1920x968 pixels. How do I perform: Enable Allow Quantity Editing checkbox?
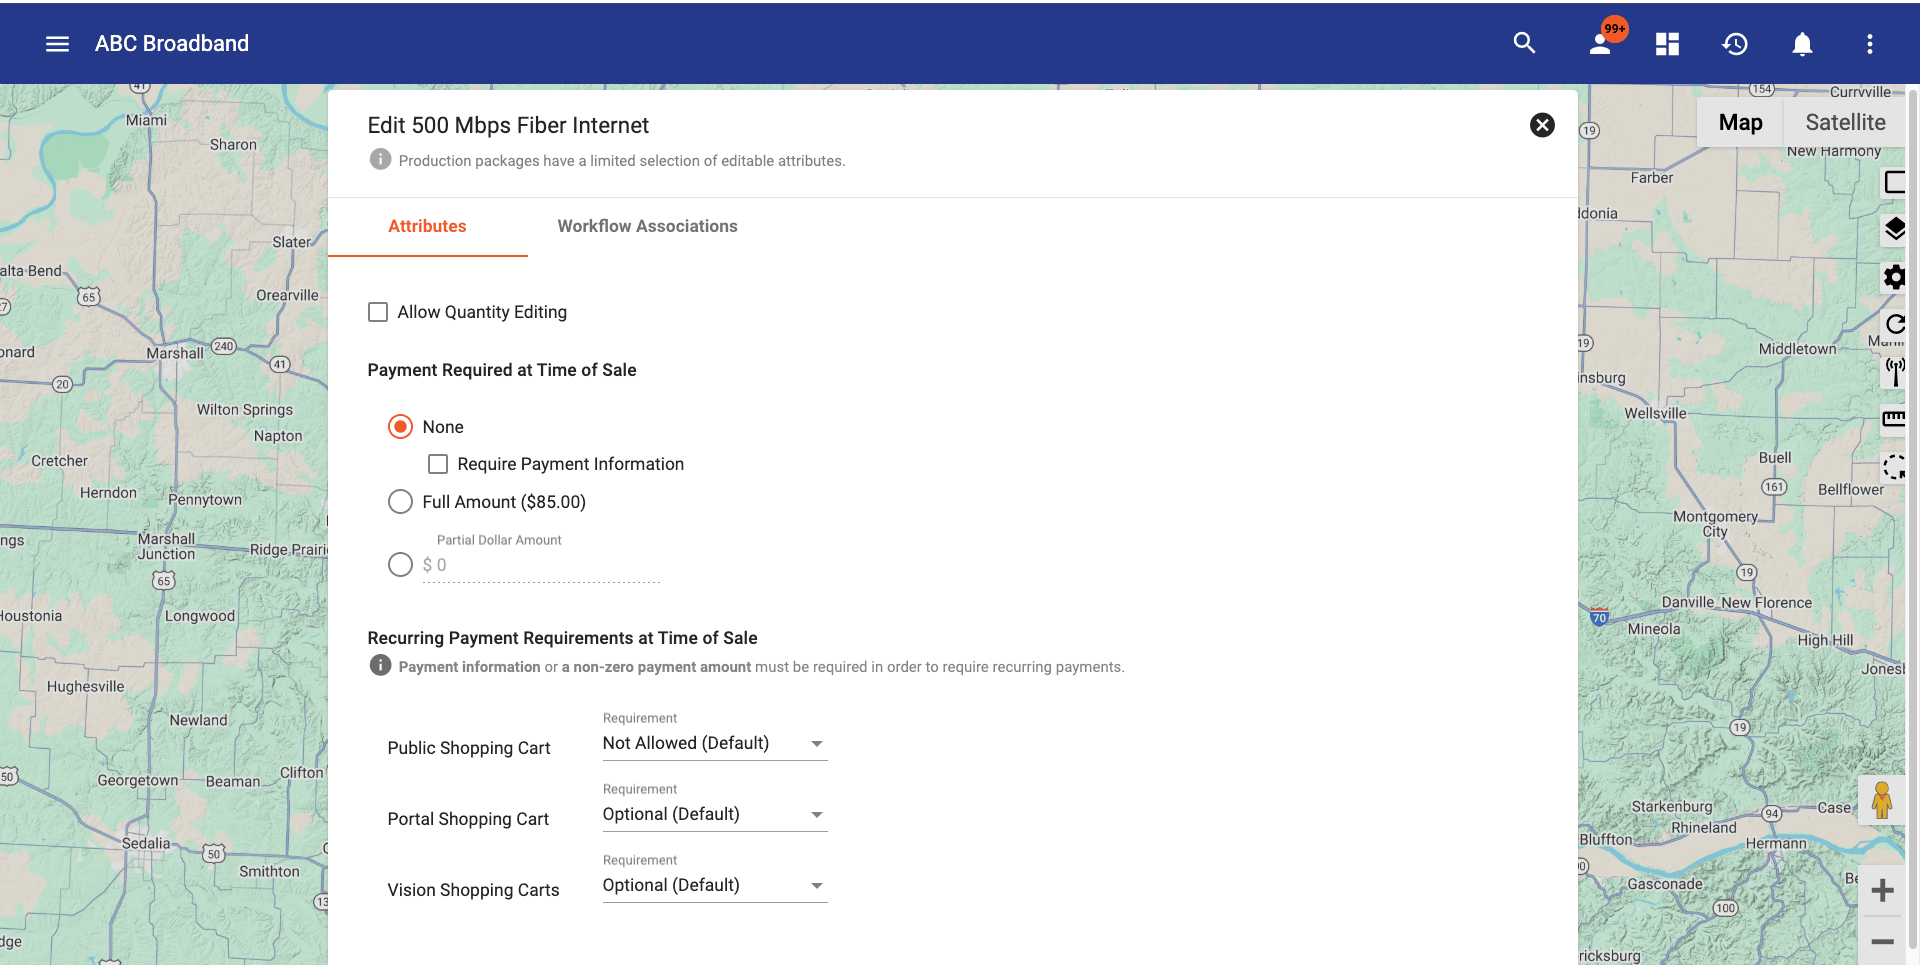click(378, 312)
